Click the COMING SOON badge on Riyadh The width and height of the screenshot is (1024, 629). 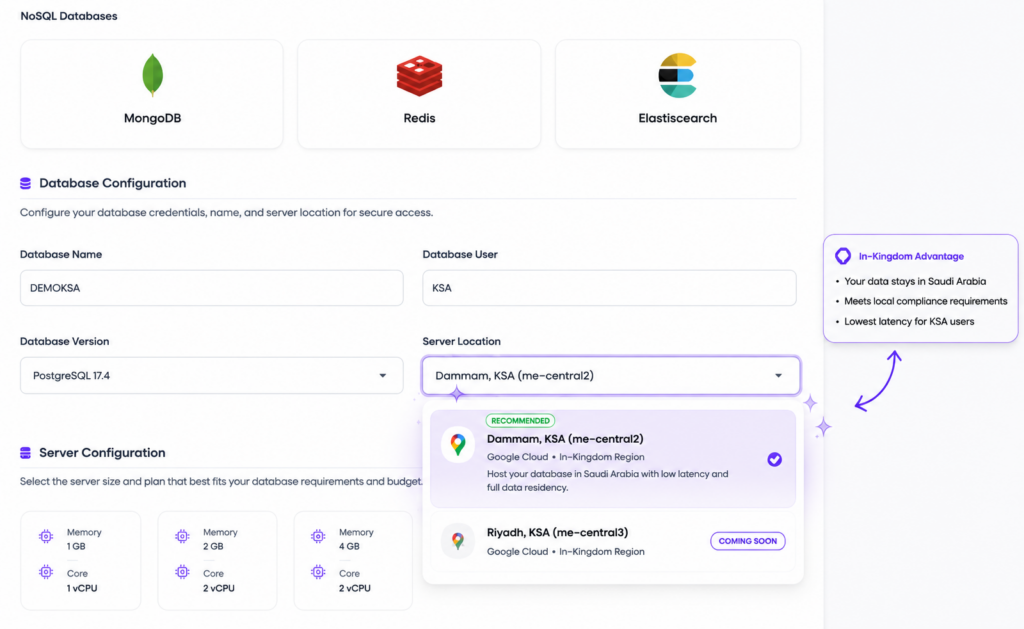pos(748,541)
